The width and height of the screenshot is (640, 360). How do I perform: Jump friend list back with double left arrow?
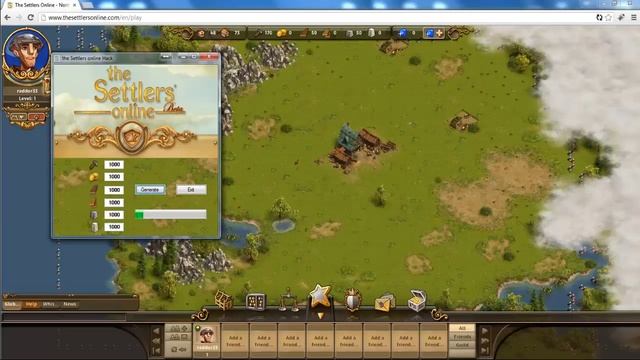click(x=156, y=340)
